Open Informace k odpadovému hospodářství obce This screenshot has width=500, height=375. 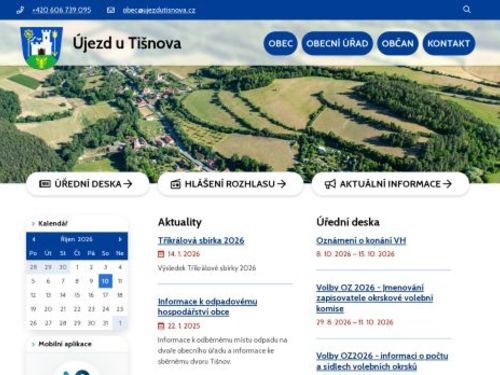pyautogui.click(x=207, y=307)
